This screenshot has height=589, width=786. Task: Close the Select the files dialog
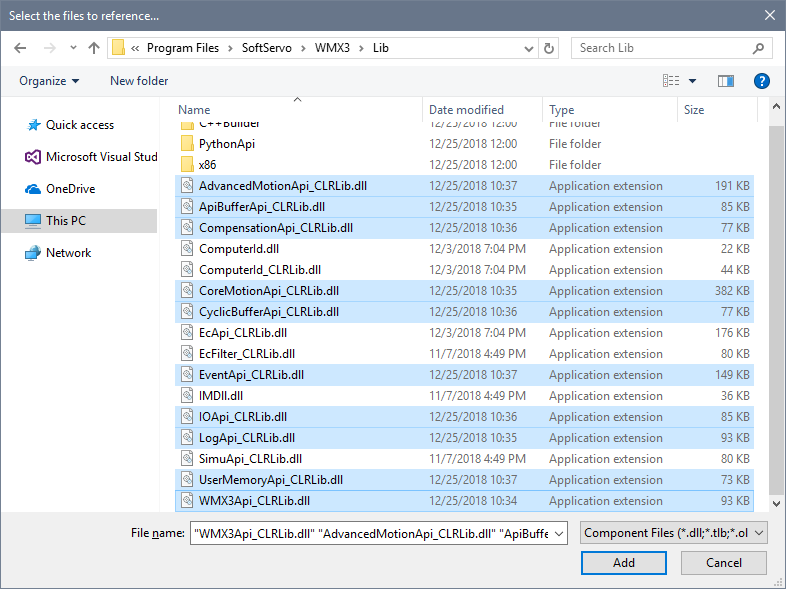click(770, 16)
